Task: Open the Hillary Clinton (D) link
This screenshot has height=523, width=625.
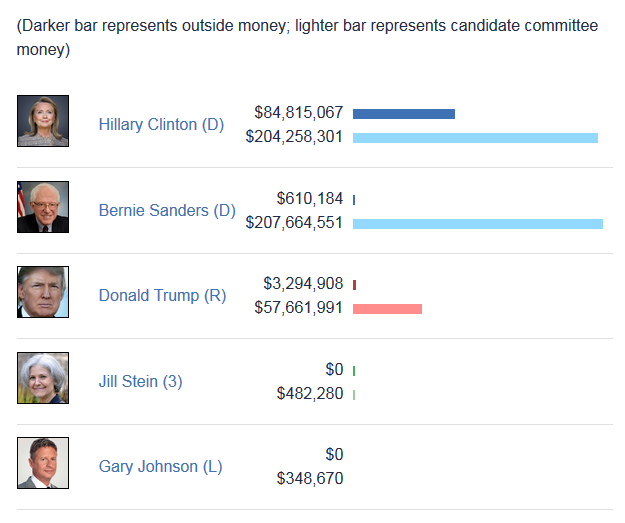Action: pos(161,125)
